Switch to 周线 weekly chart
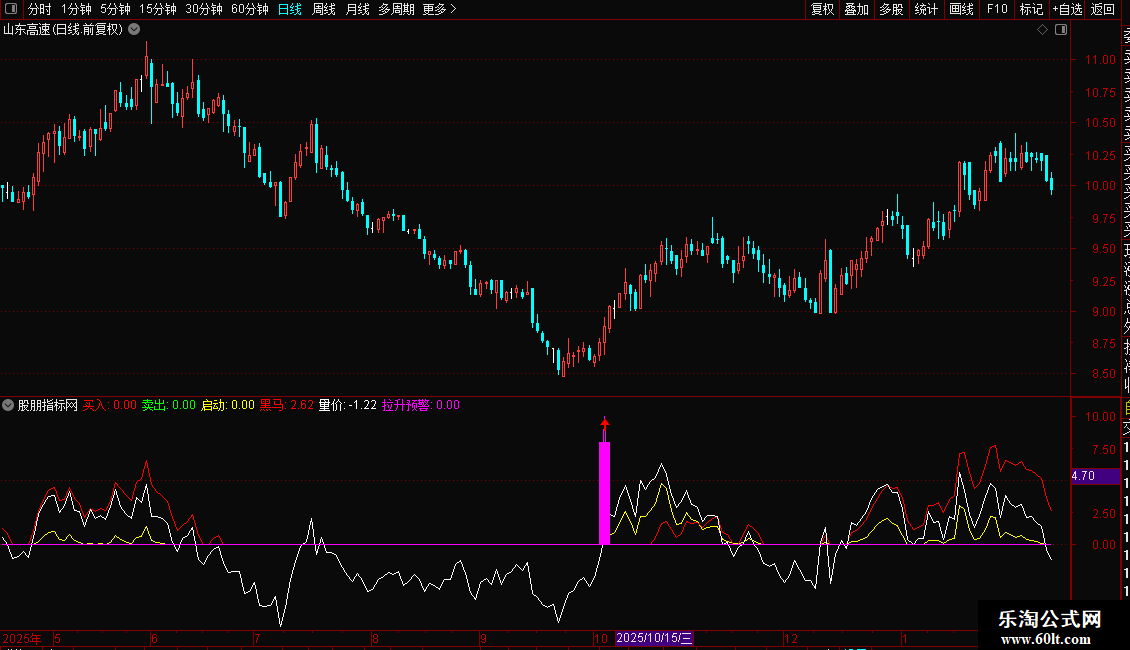Viewport: 1130px width, 650px height. pos(324,9)
